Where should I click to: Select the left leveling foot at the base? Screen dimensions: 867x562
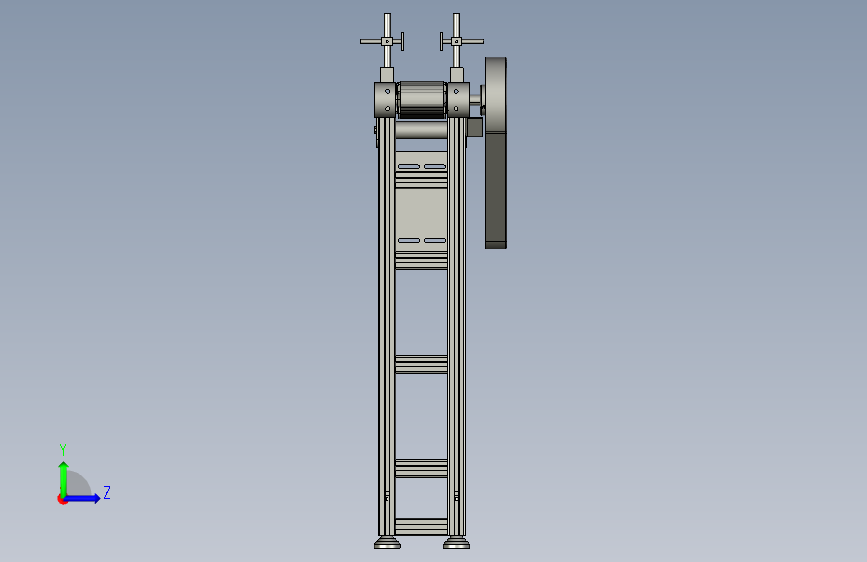387,543
